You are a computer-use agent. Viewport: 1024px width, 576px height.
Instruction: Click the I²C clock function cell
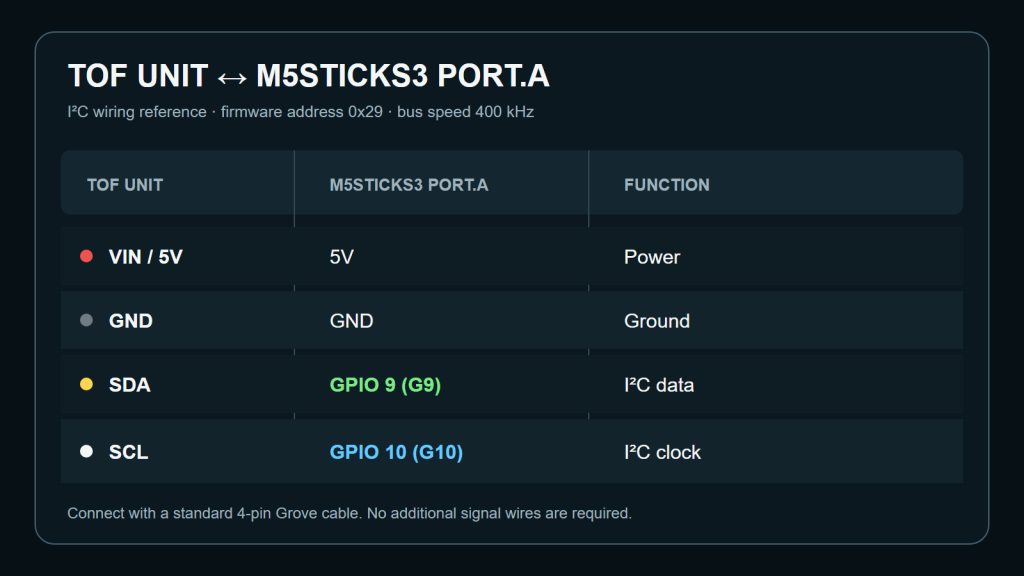(662, 452)
